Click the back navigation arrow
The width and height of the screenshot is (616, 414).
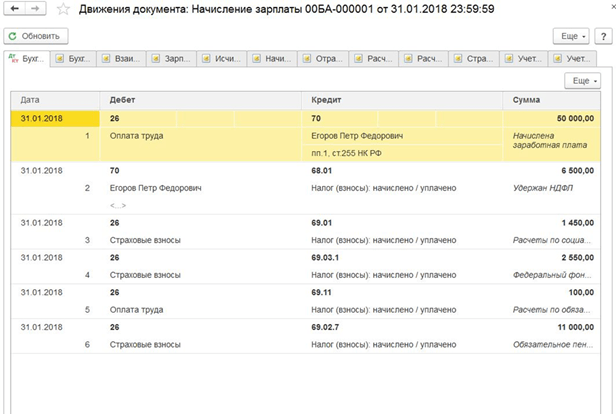click(14, 11)
